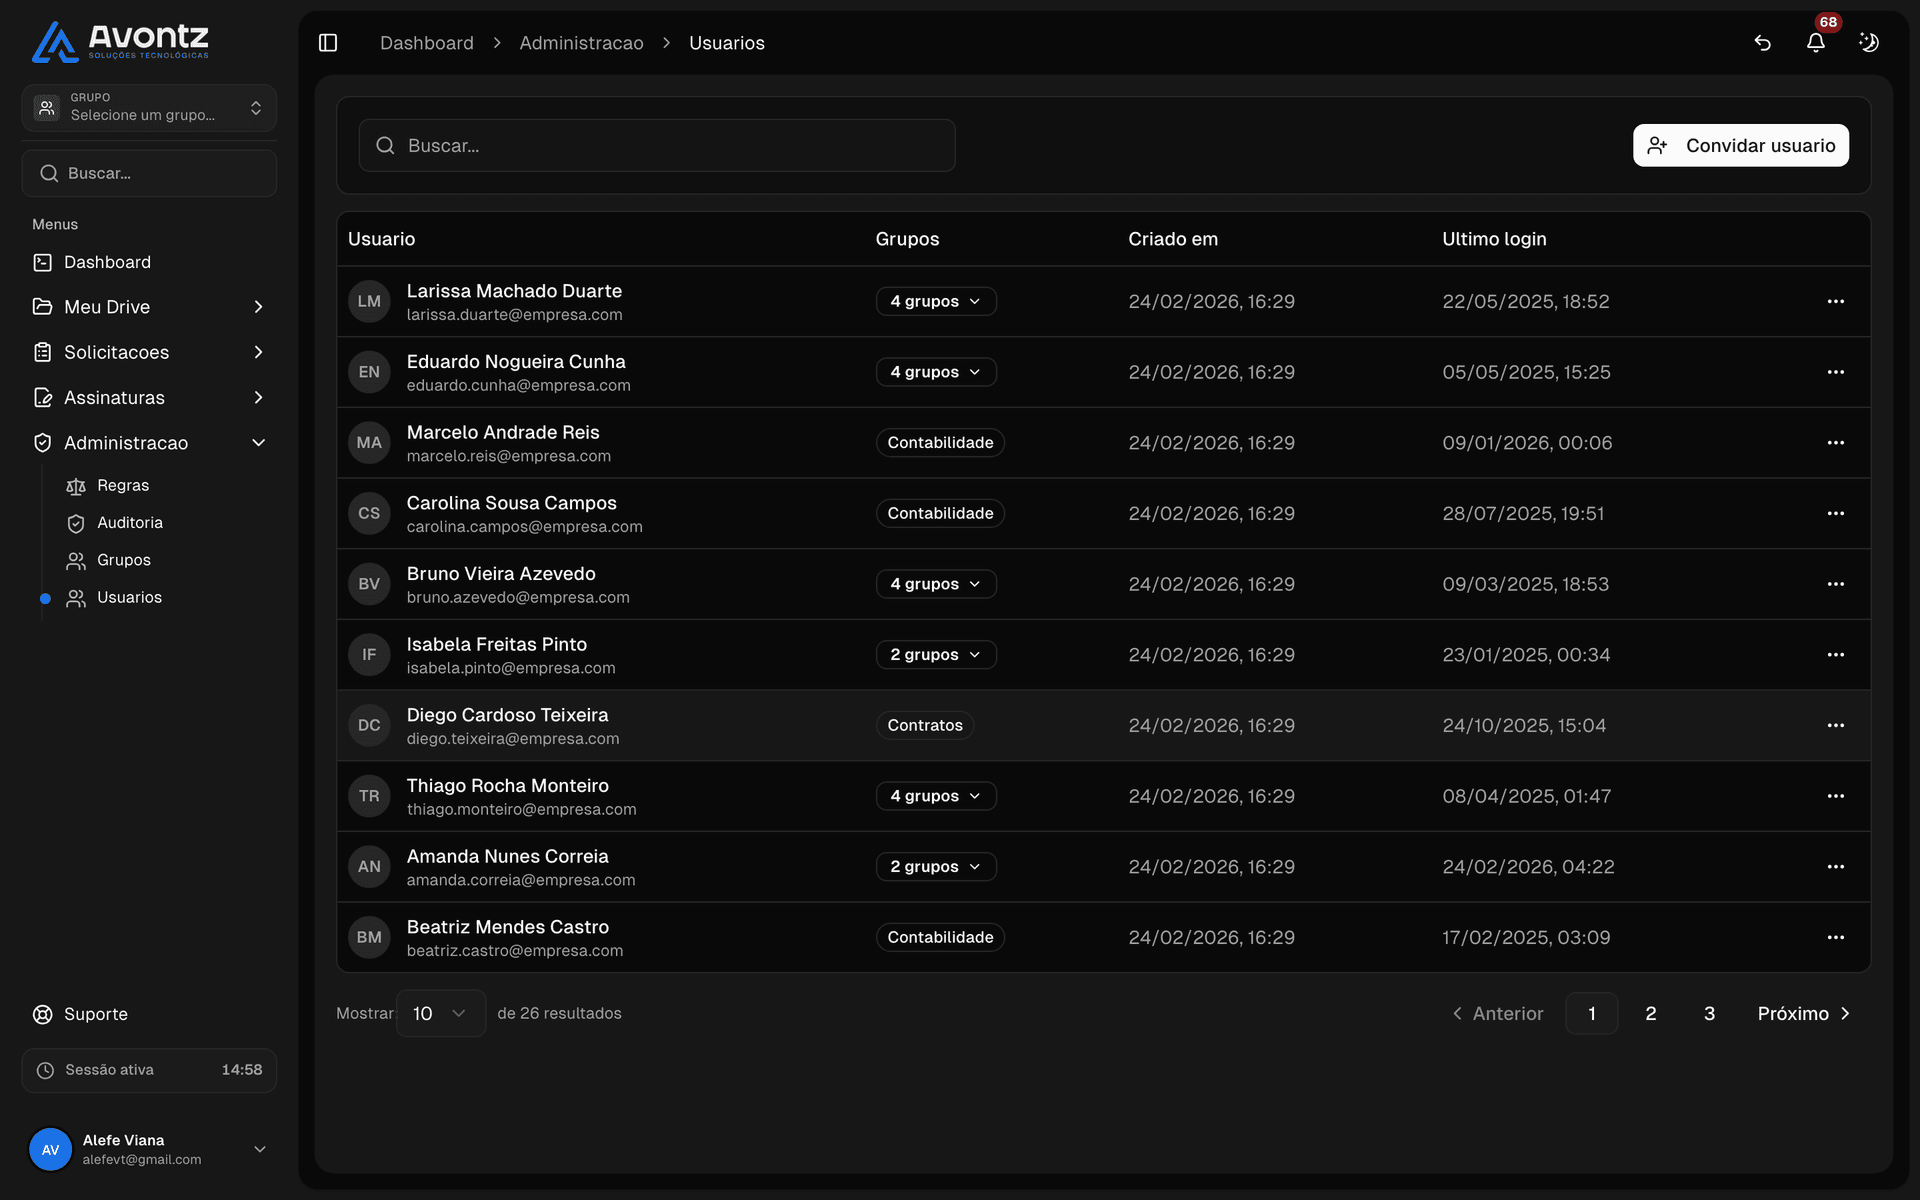
Task: Expand Isabela Freitas Pinto's 2 grupos dropdown
Action: (936, 655)
